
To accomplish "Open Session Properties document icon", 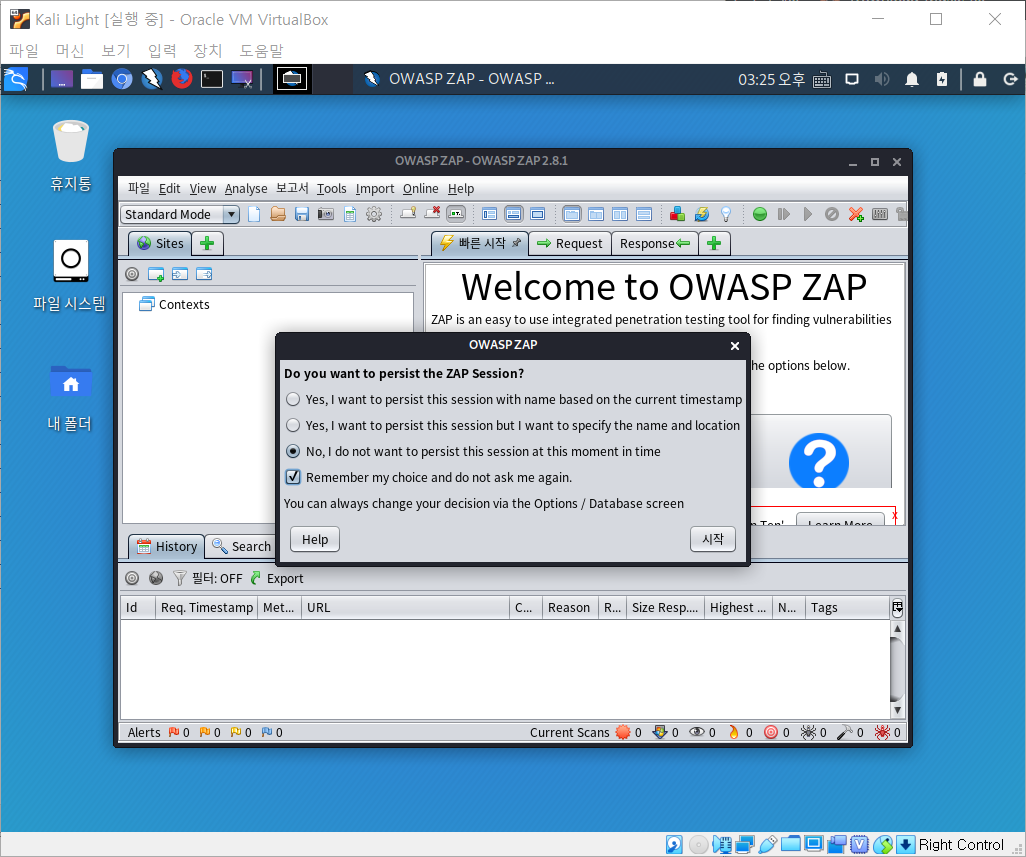I will coord(350,215).
